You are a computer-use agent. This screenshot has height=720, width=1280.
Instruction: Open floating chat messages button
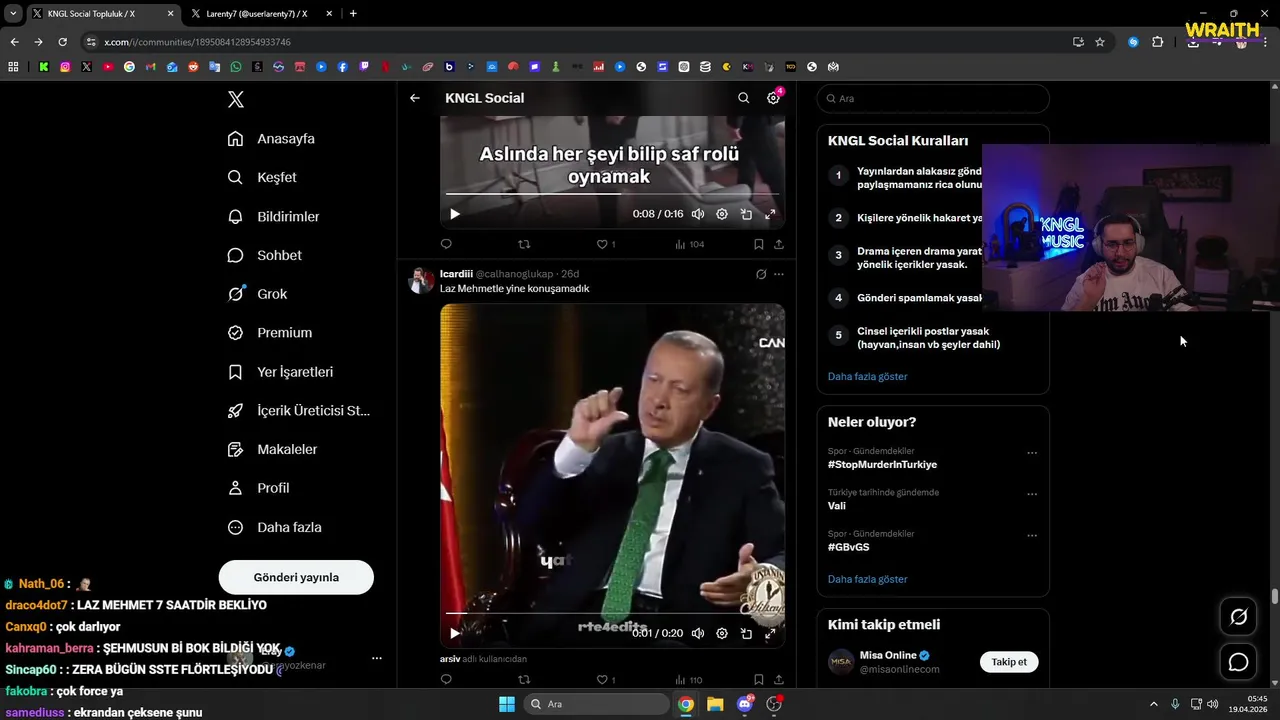pyautogui.click(x=1238, y=662)
